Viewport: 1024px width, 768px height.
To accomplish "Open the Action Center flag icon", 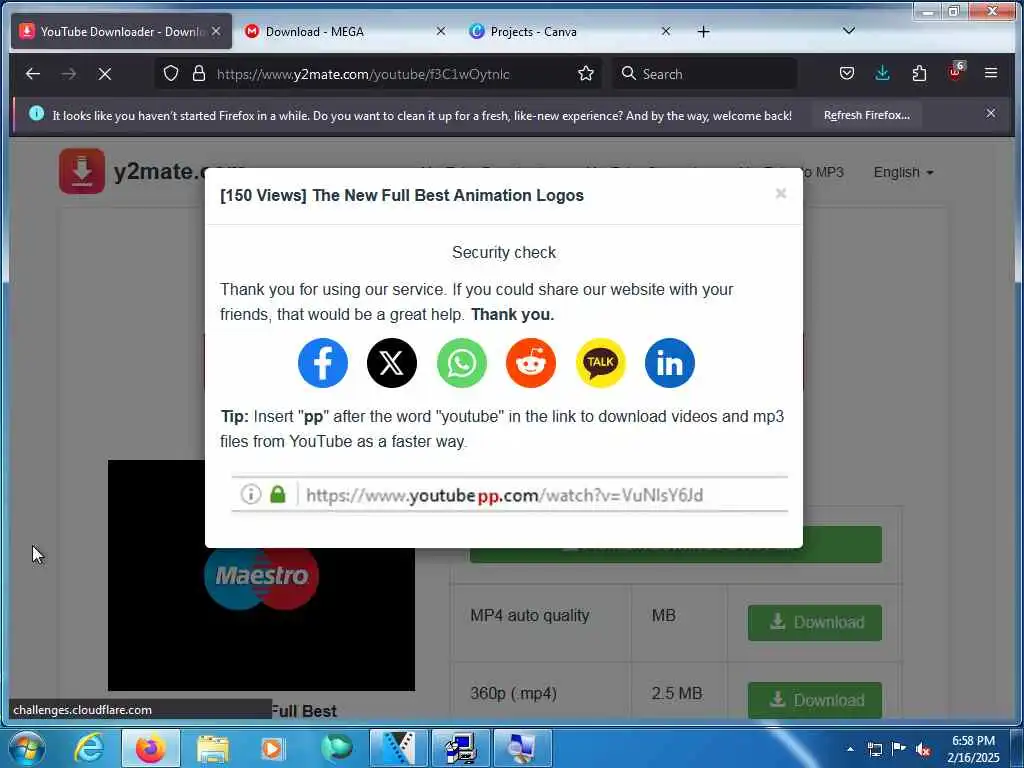I will point(899,749).
